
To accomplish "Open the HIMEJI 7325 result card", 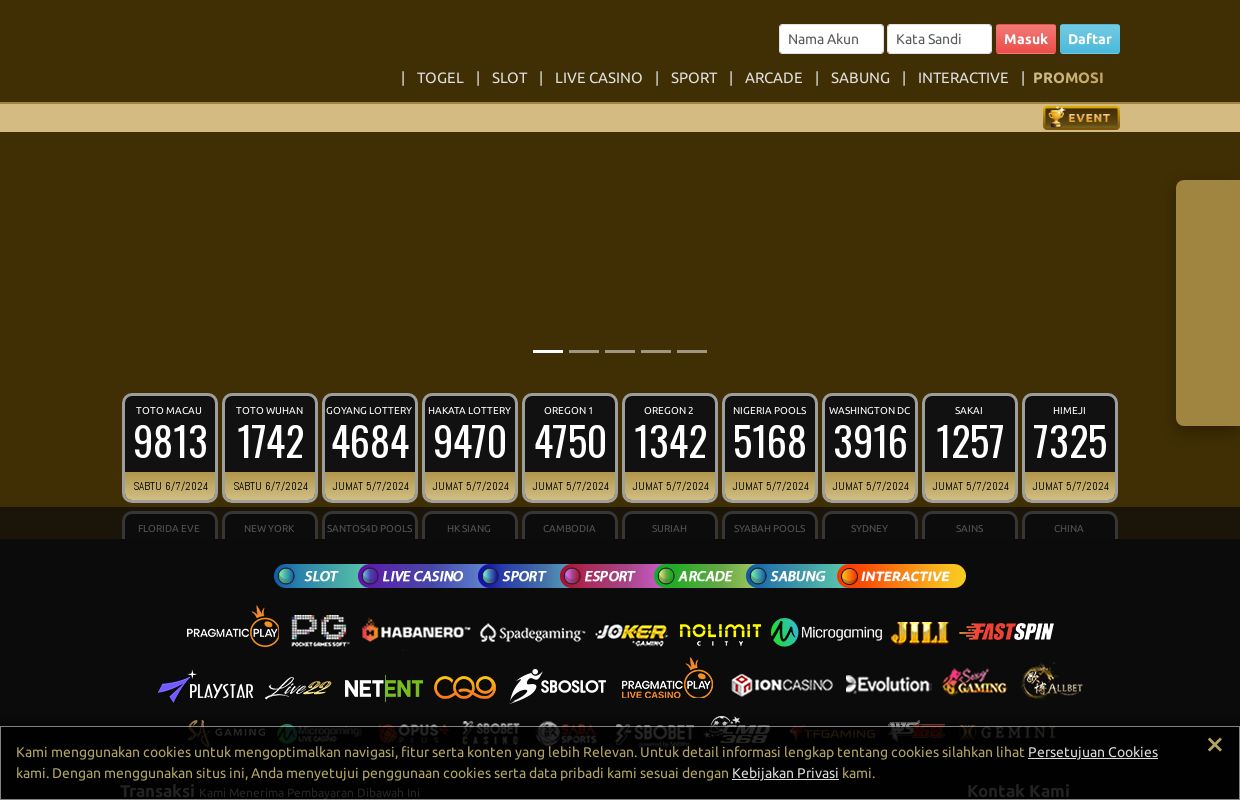I will [1070, 448].
